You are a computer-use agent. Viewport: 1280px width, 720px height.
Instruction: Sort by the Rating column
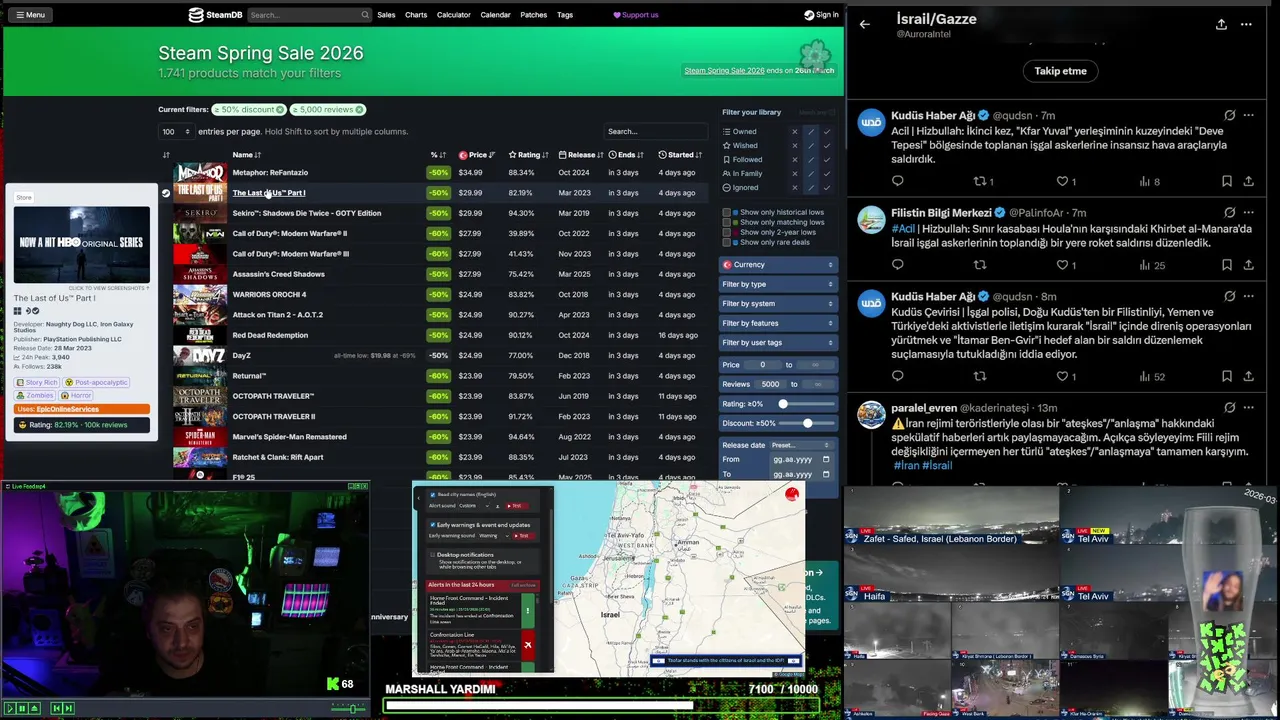click(x=528, y=155)
